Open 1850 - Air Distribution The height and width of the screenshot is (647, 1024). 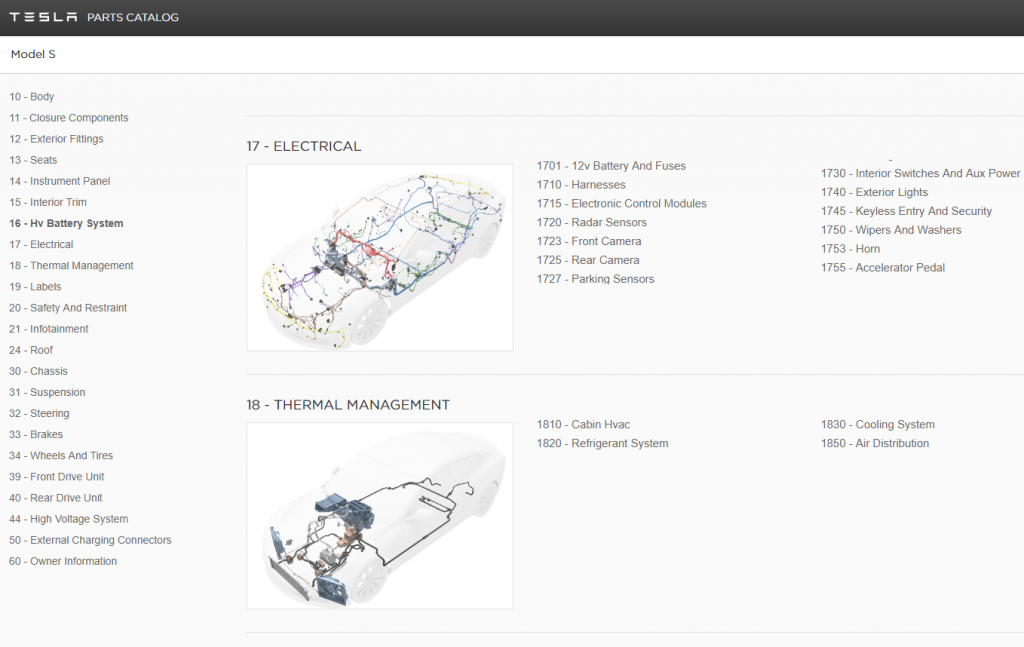876,443
